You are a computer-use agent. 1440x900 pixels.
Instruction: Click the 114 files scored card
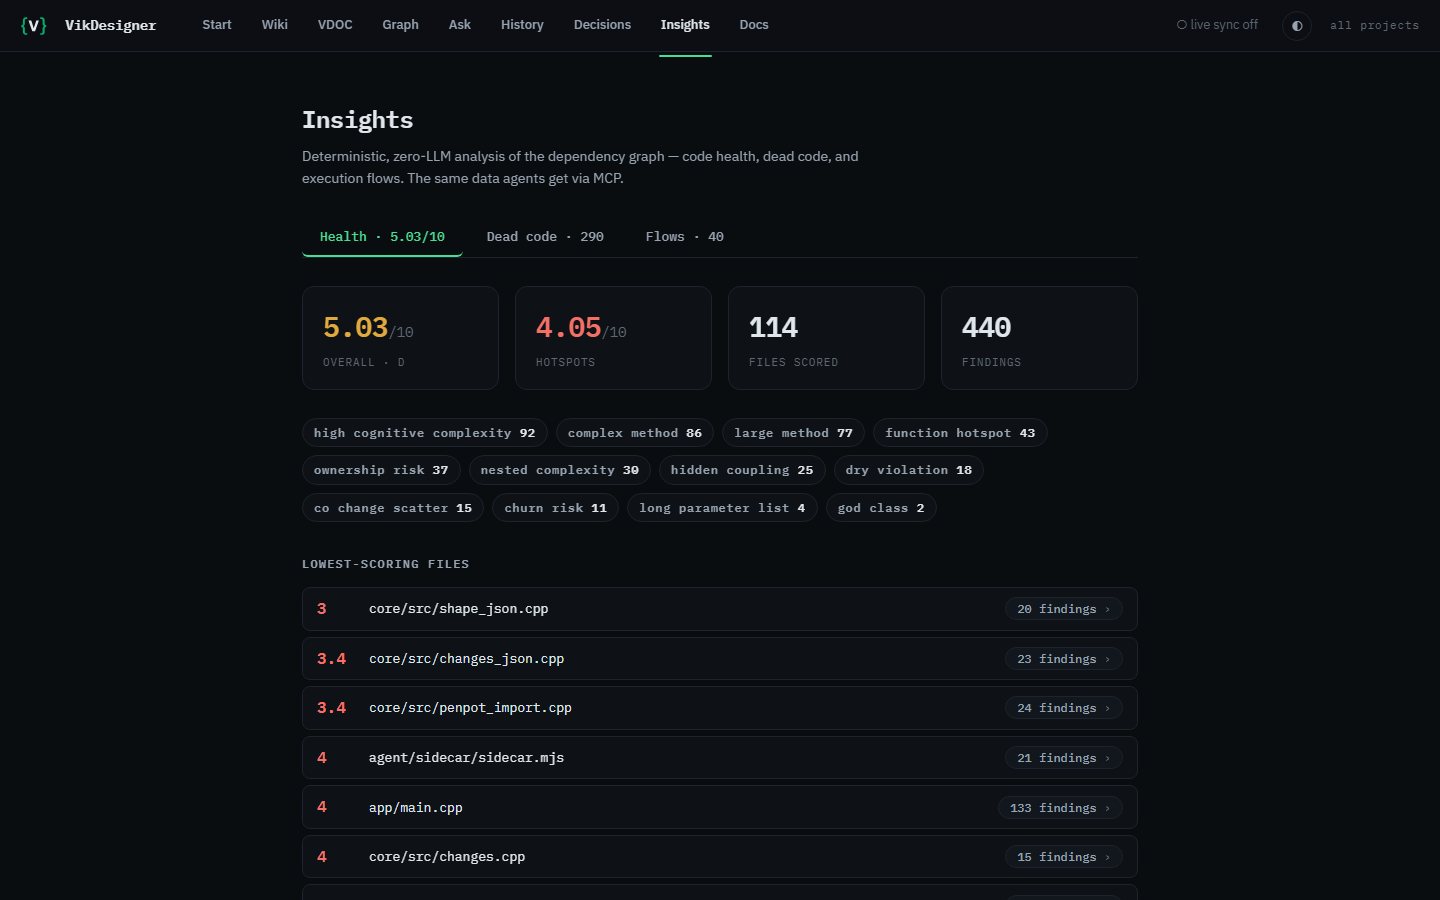click(826, 338)
